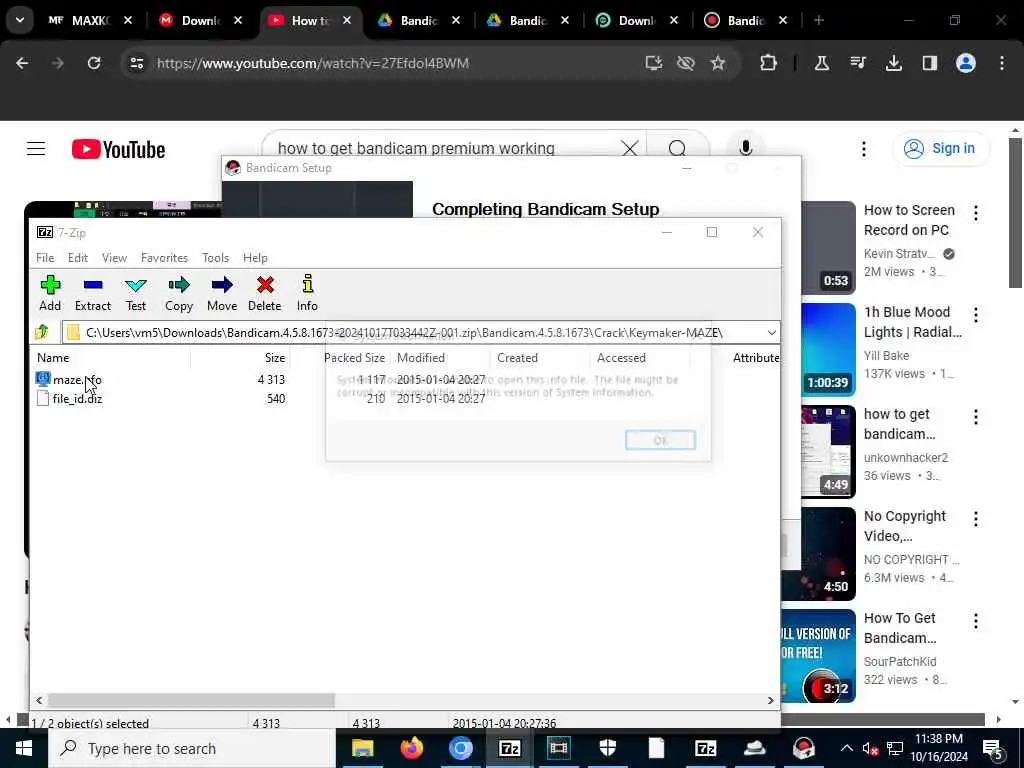Click OK in the System Information dialog

[660, 440]
